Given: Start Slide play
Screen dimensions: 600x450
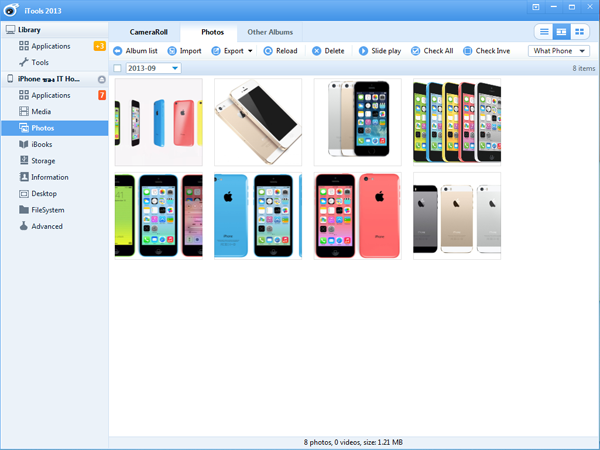Looking at the screenshot, I should click(380, 51).
